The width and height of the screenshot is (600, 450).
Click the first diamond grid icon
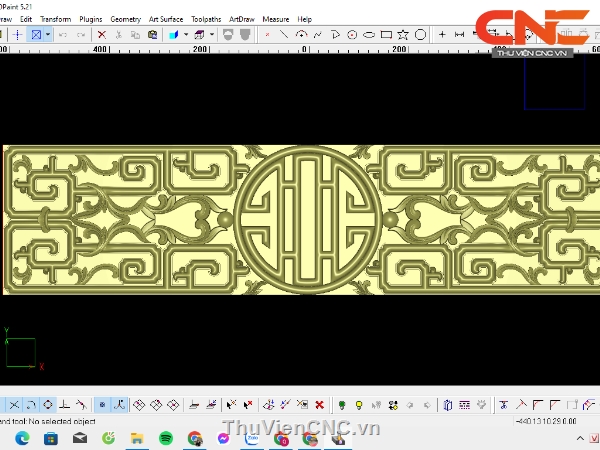[139, 405]
